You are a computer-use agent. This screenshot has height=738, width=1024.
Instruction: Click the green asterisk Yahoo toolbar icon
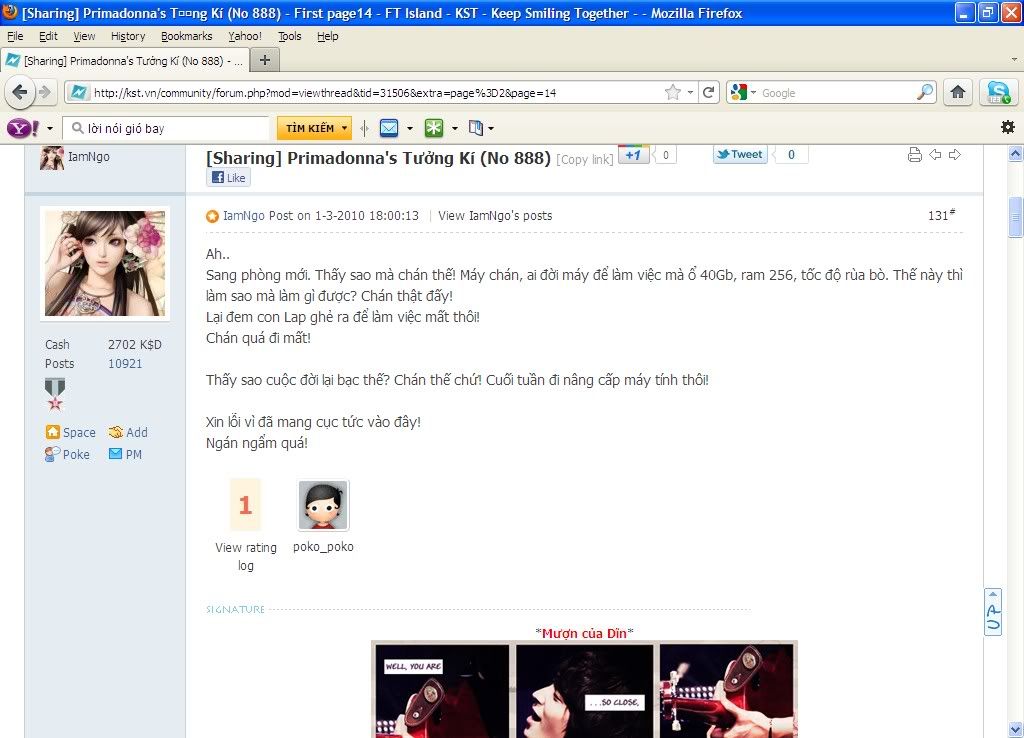pyautogui.click(x=434, y=128)
